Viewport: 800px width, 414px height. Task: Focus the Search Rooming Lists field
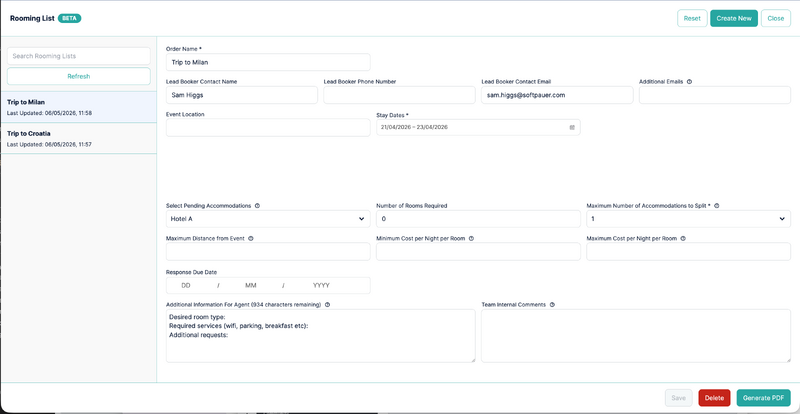79,56
